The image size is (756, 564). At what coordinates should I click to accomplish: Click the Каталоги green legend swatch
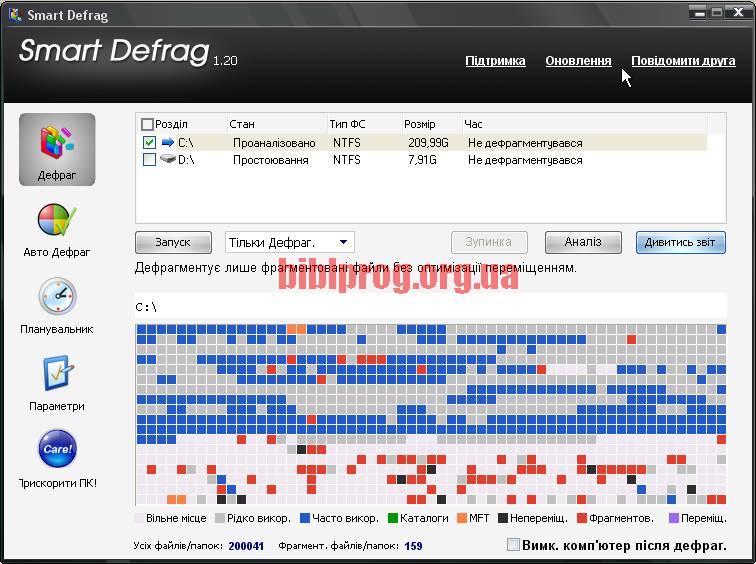(393, 518)
